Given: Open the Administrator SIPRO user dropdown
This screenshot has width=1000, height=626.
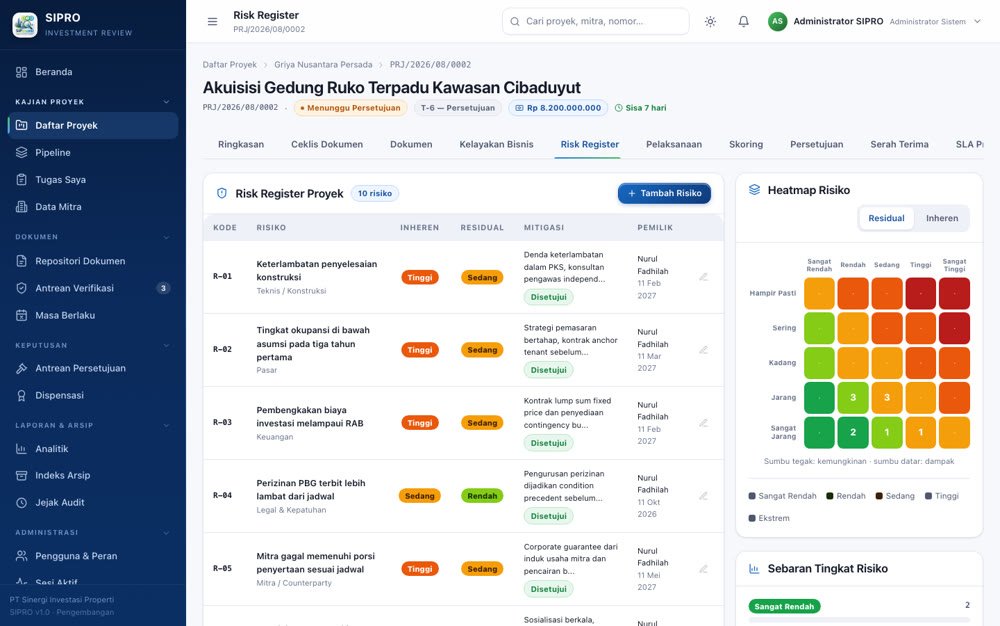Looking at the screenshot, I should tap(874, 22).
